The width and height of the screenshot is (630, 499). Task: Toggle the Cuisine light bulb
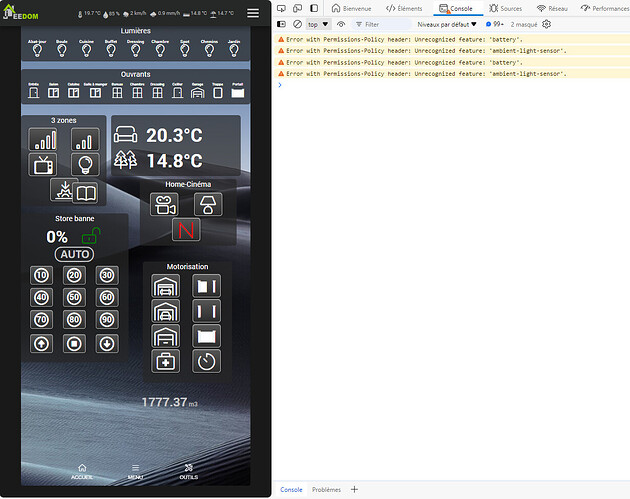point(86,51)
